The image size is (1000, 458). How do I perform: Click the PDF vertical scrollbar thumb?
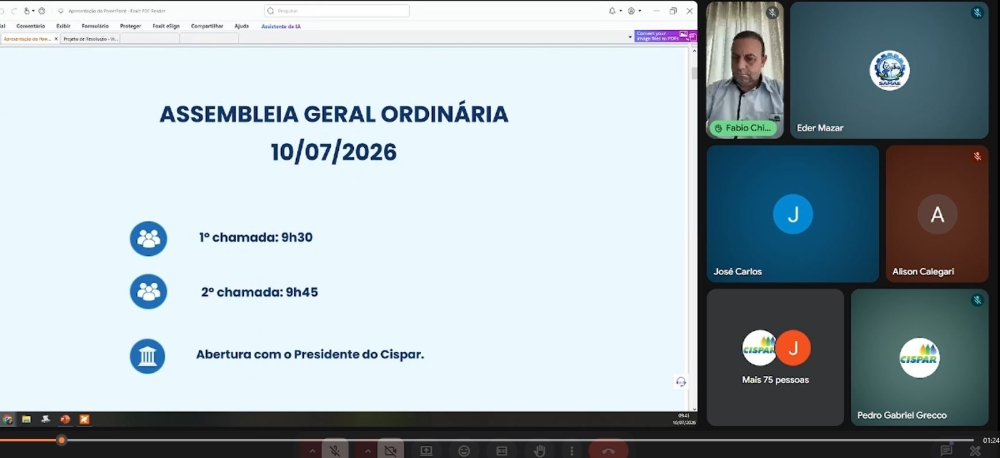(694, 73)
